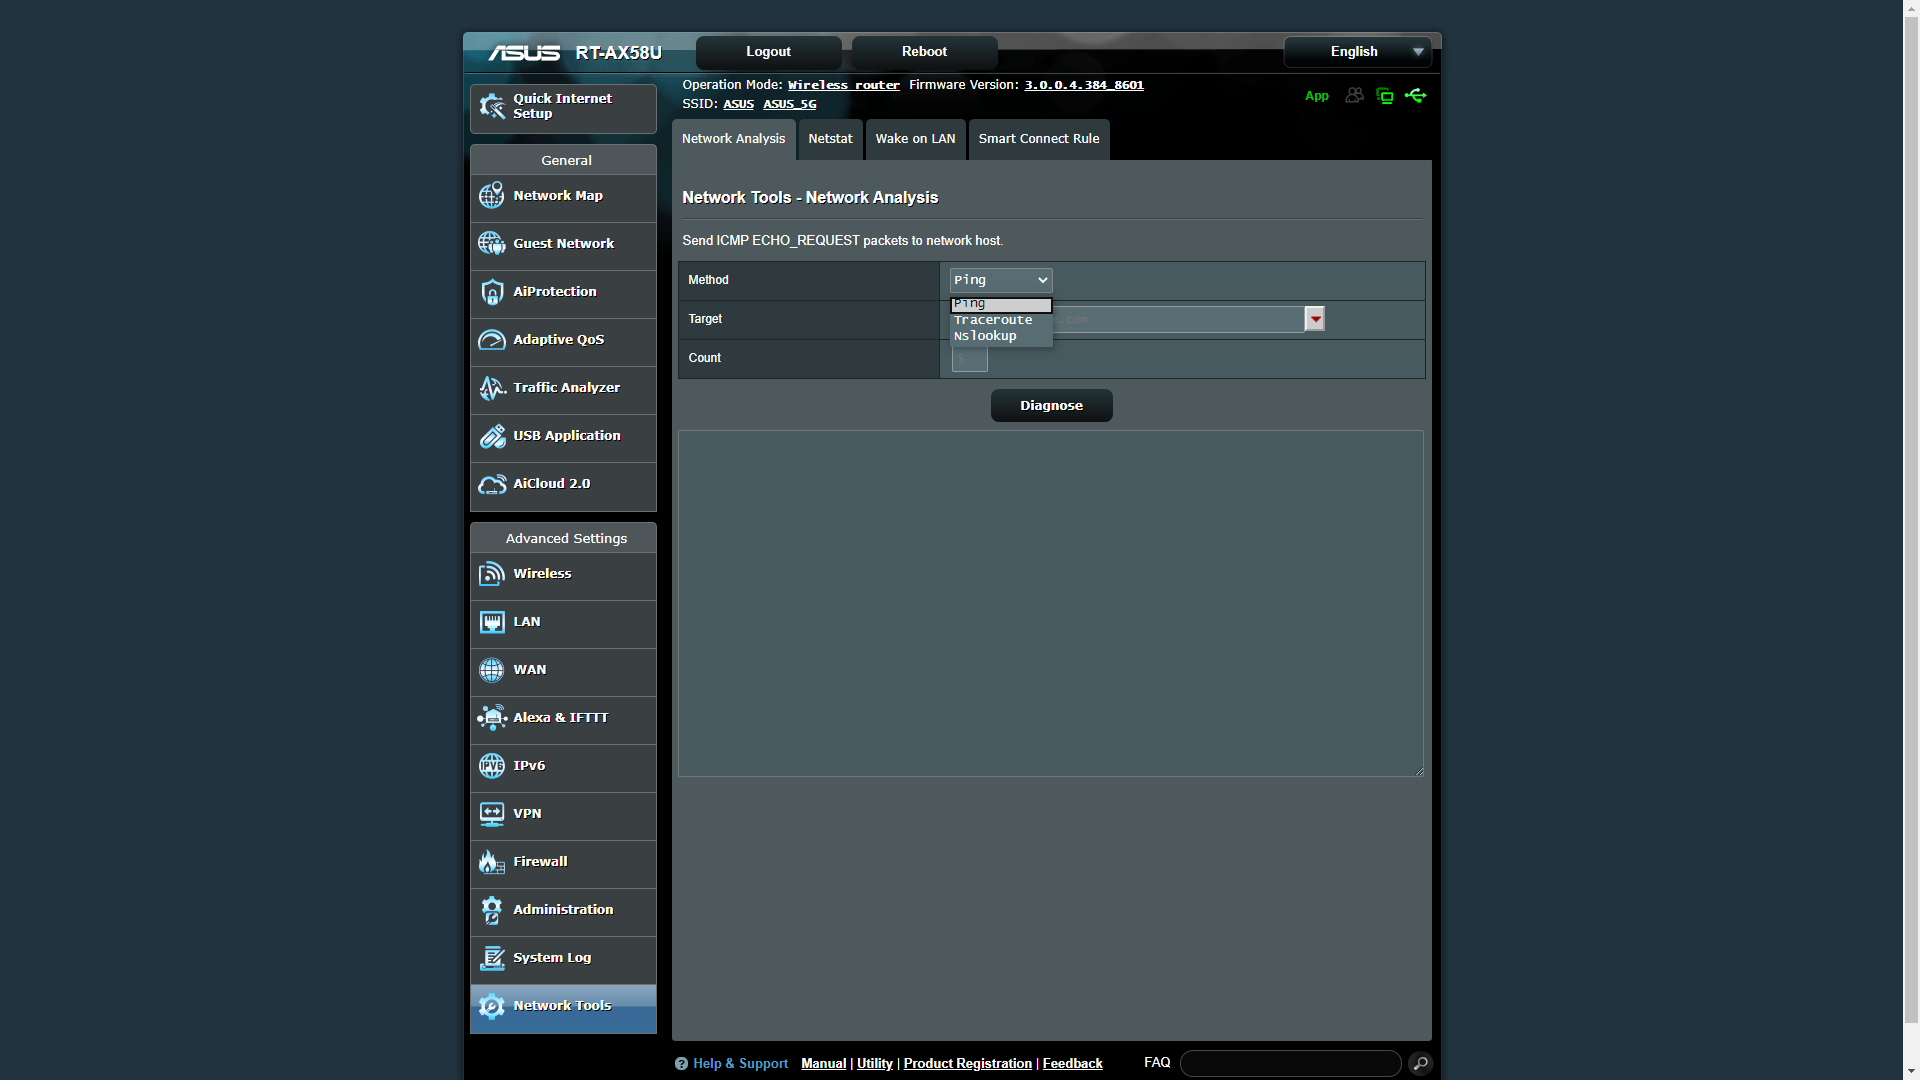
Task: Click the FAQ search input field
Action: (x=1290, y=1063)
